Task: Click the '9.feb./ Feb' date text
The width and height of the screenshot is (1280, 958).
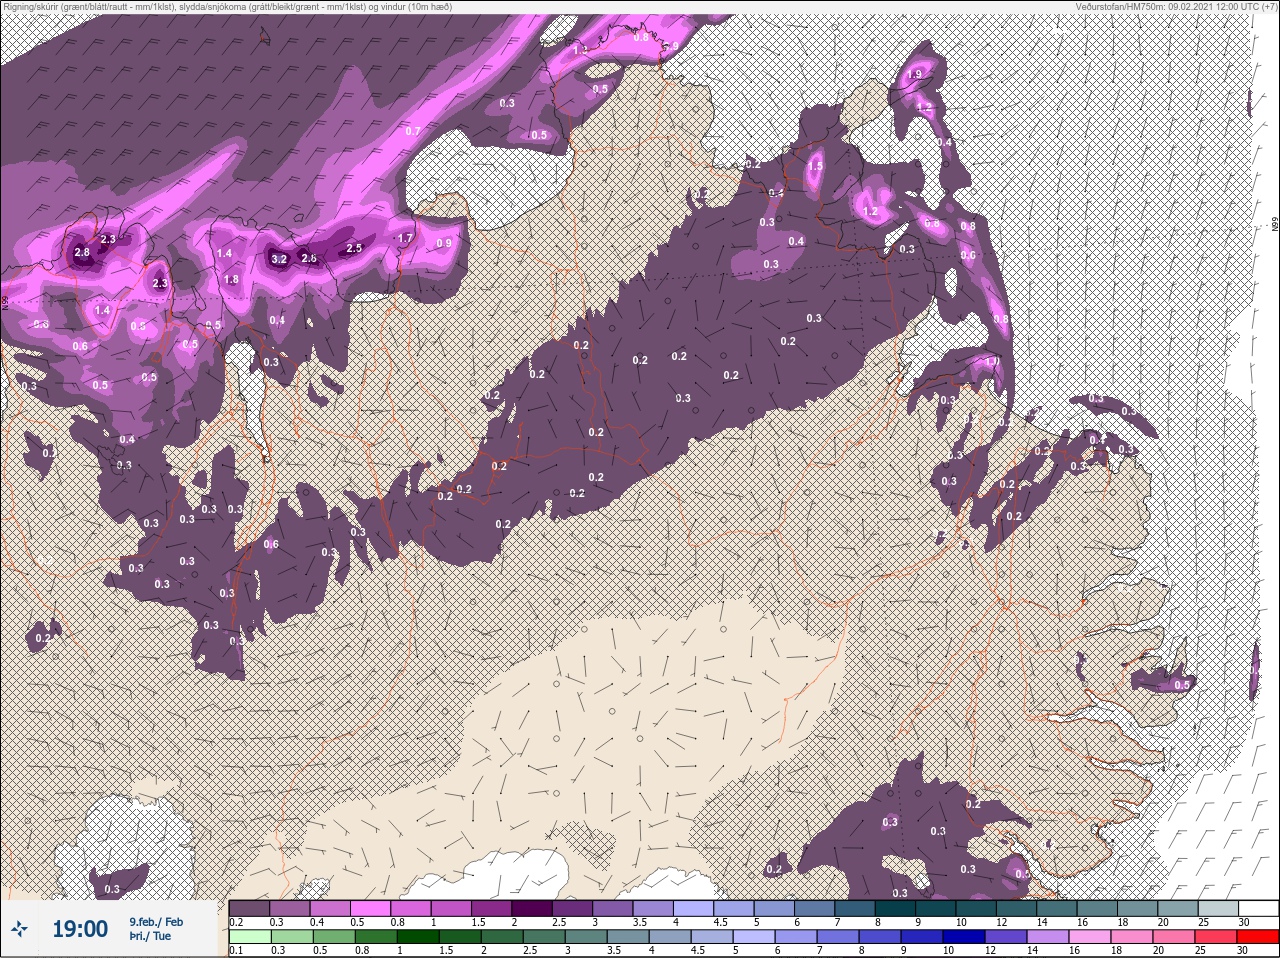Action: pyautogui.click(x=156, y=921)
